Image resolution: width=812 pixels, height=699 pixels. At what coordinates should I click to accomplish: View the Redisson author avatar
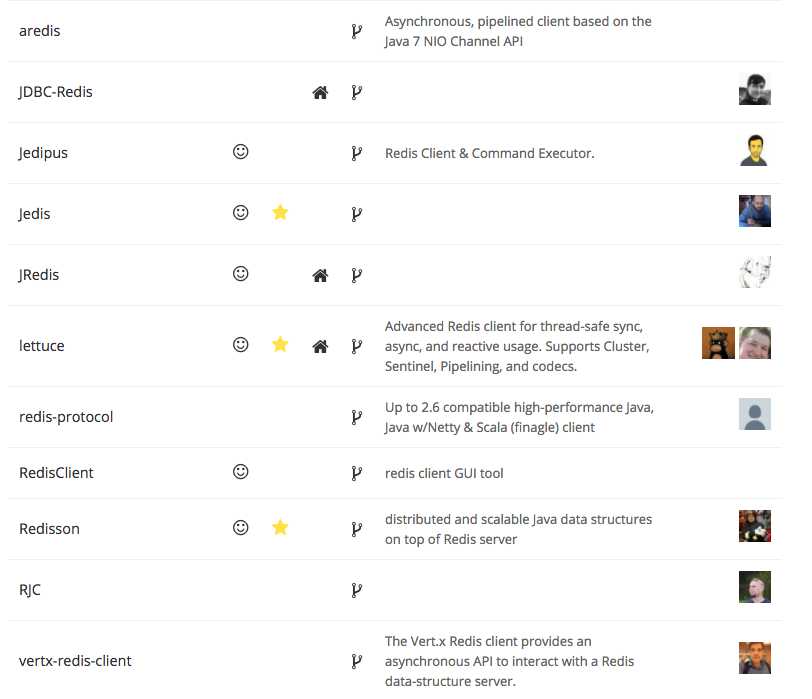[x=755, y=526]
